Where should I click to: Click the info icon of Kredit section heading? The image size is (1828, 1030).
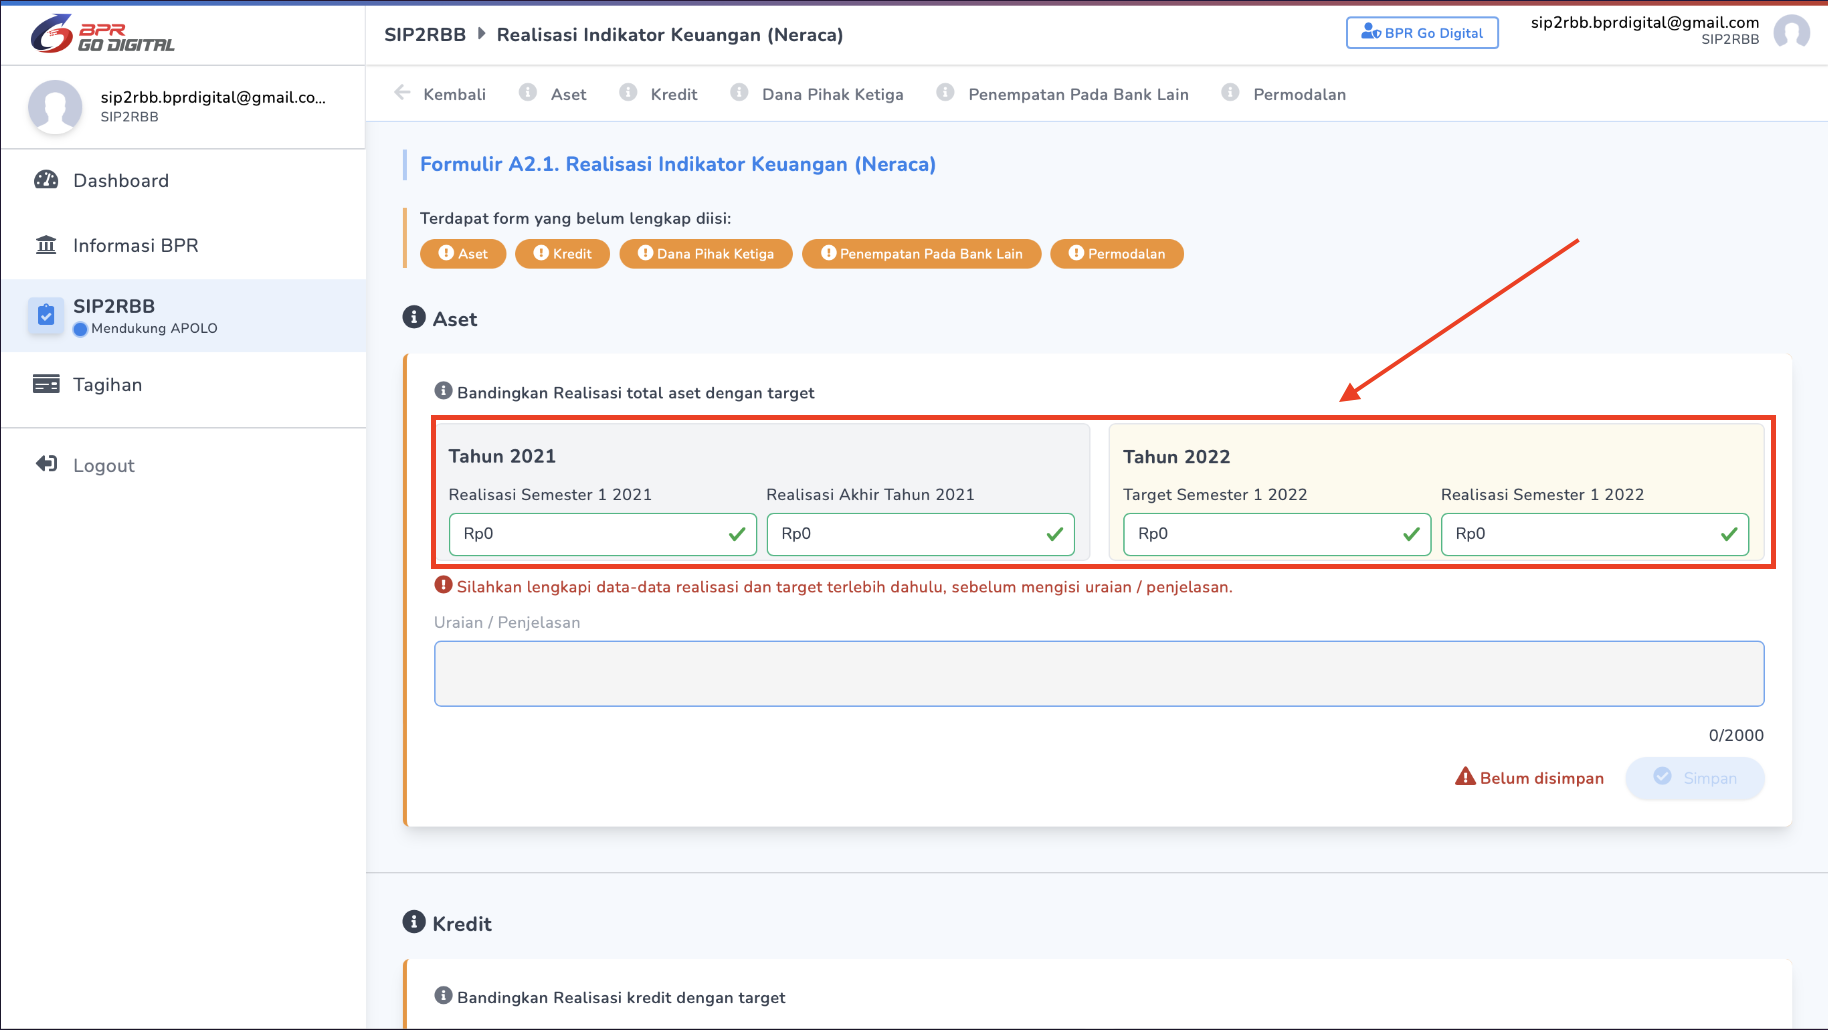(414, 922)
